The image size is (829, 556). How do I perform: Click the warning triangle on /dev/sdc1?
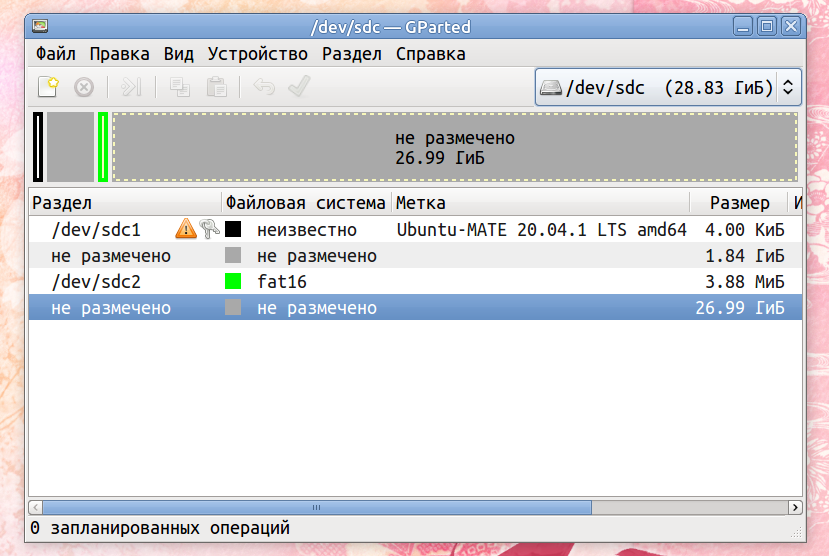pos(186,229)
